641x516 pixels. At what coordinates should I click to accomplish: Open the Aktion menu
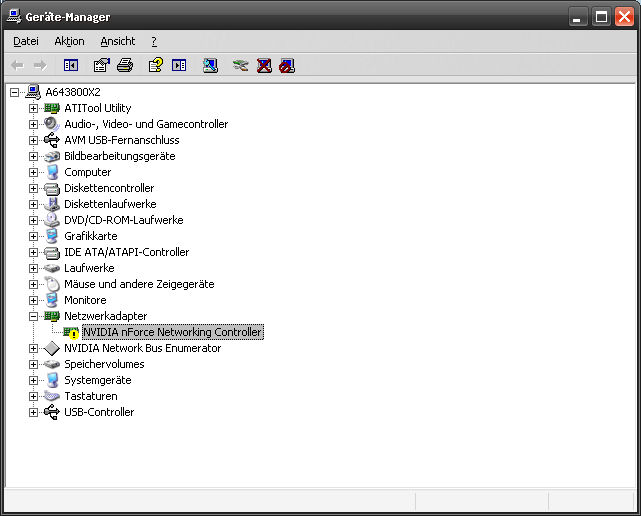[69, 41]
